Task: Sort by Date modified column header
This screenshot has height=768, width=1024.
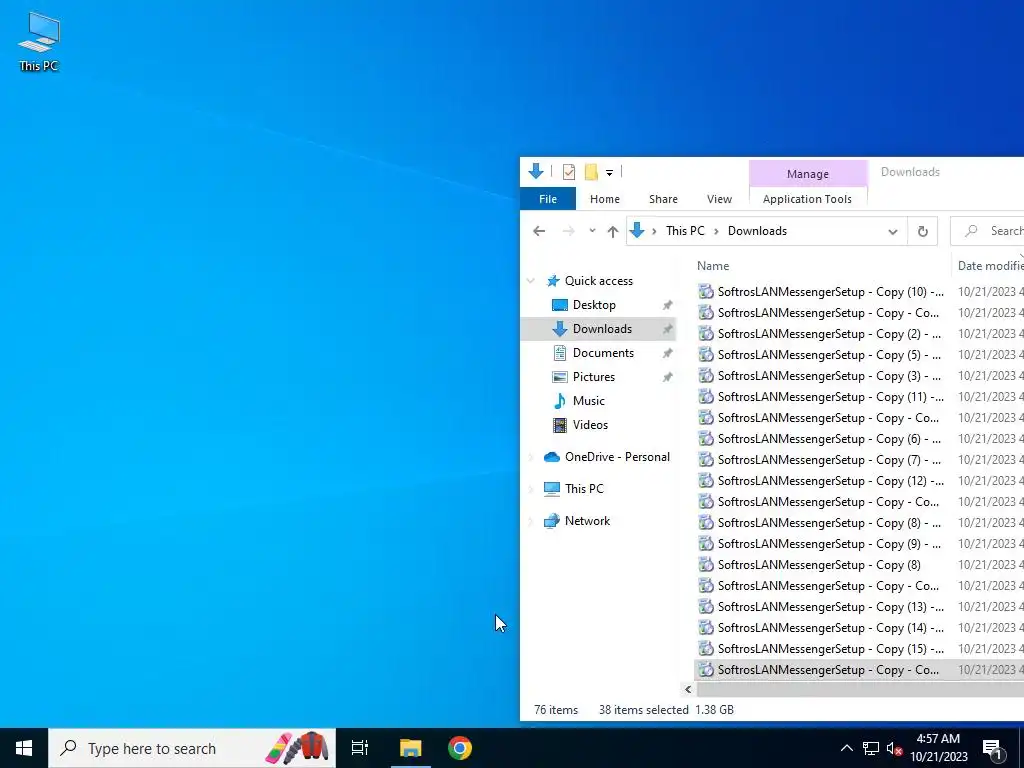Action: (x=989, y=266)
